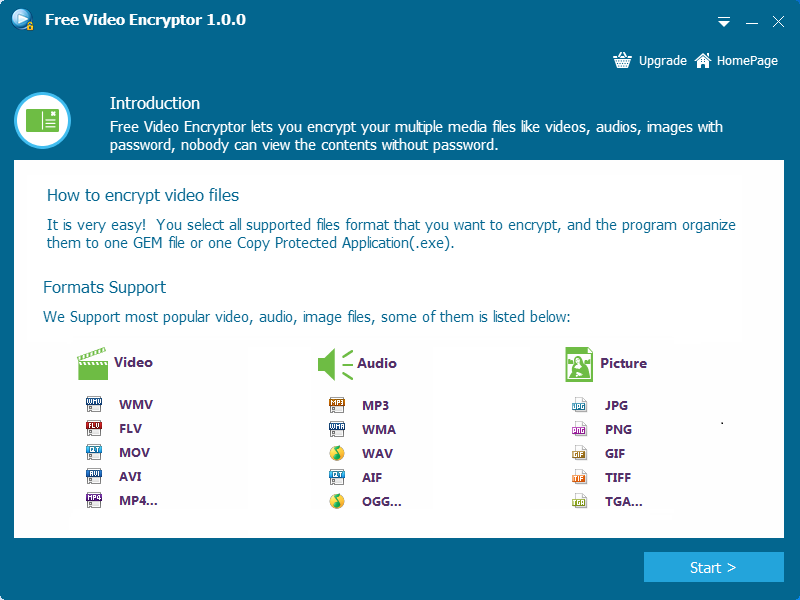This screenshot has height=600, width=800.
Task: Select the MP3 audio format icon
Action: 338,405
